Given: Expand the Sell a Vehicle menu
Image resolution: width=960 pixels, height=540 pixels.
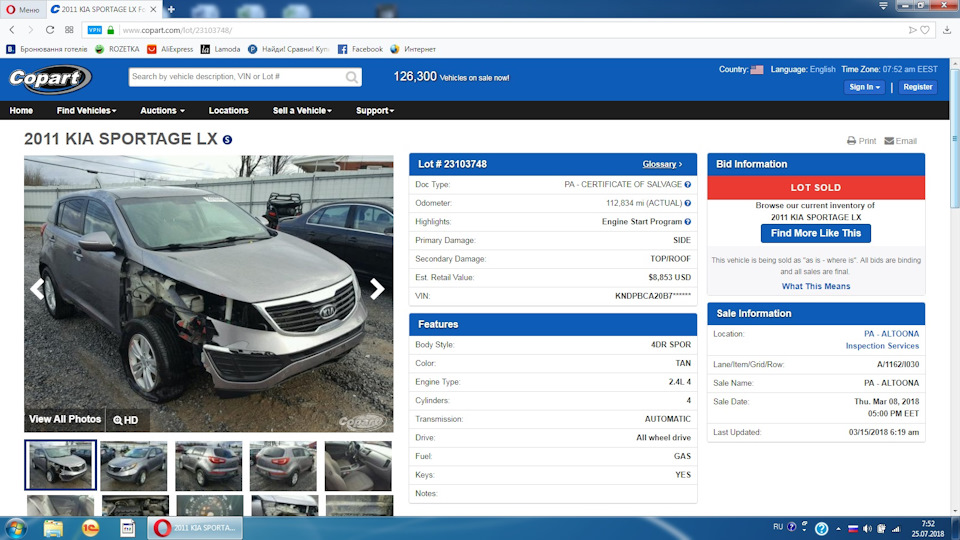Looking at the screenshot, I should tap(302, 111).
